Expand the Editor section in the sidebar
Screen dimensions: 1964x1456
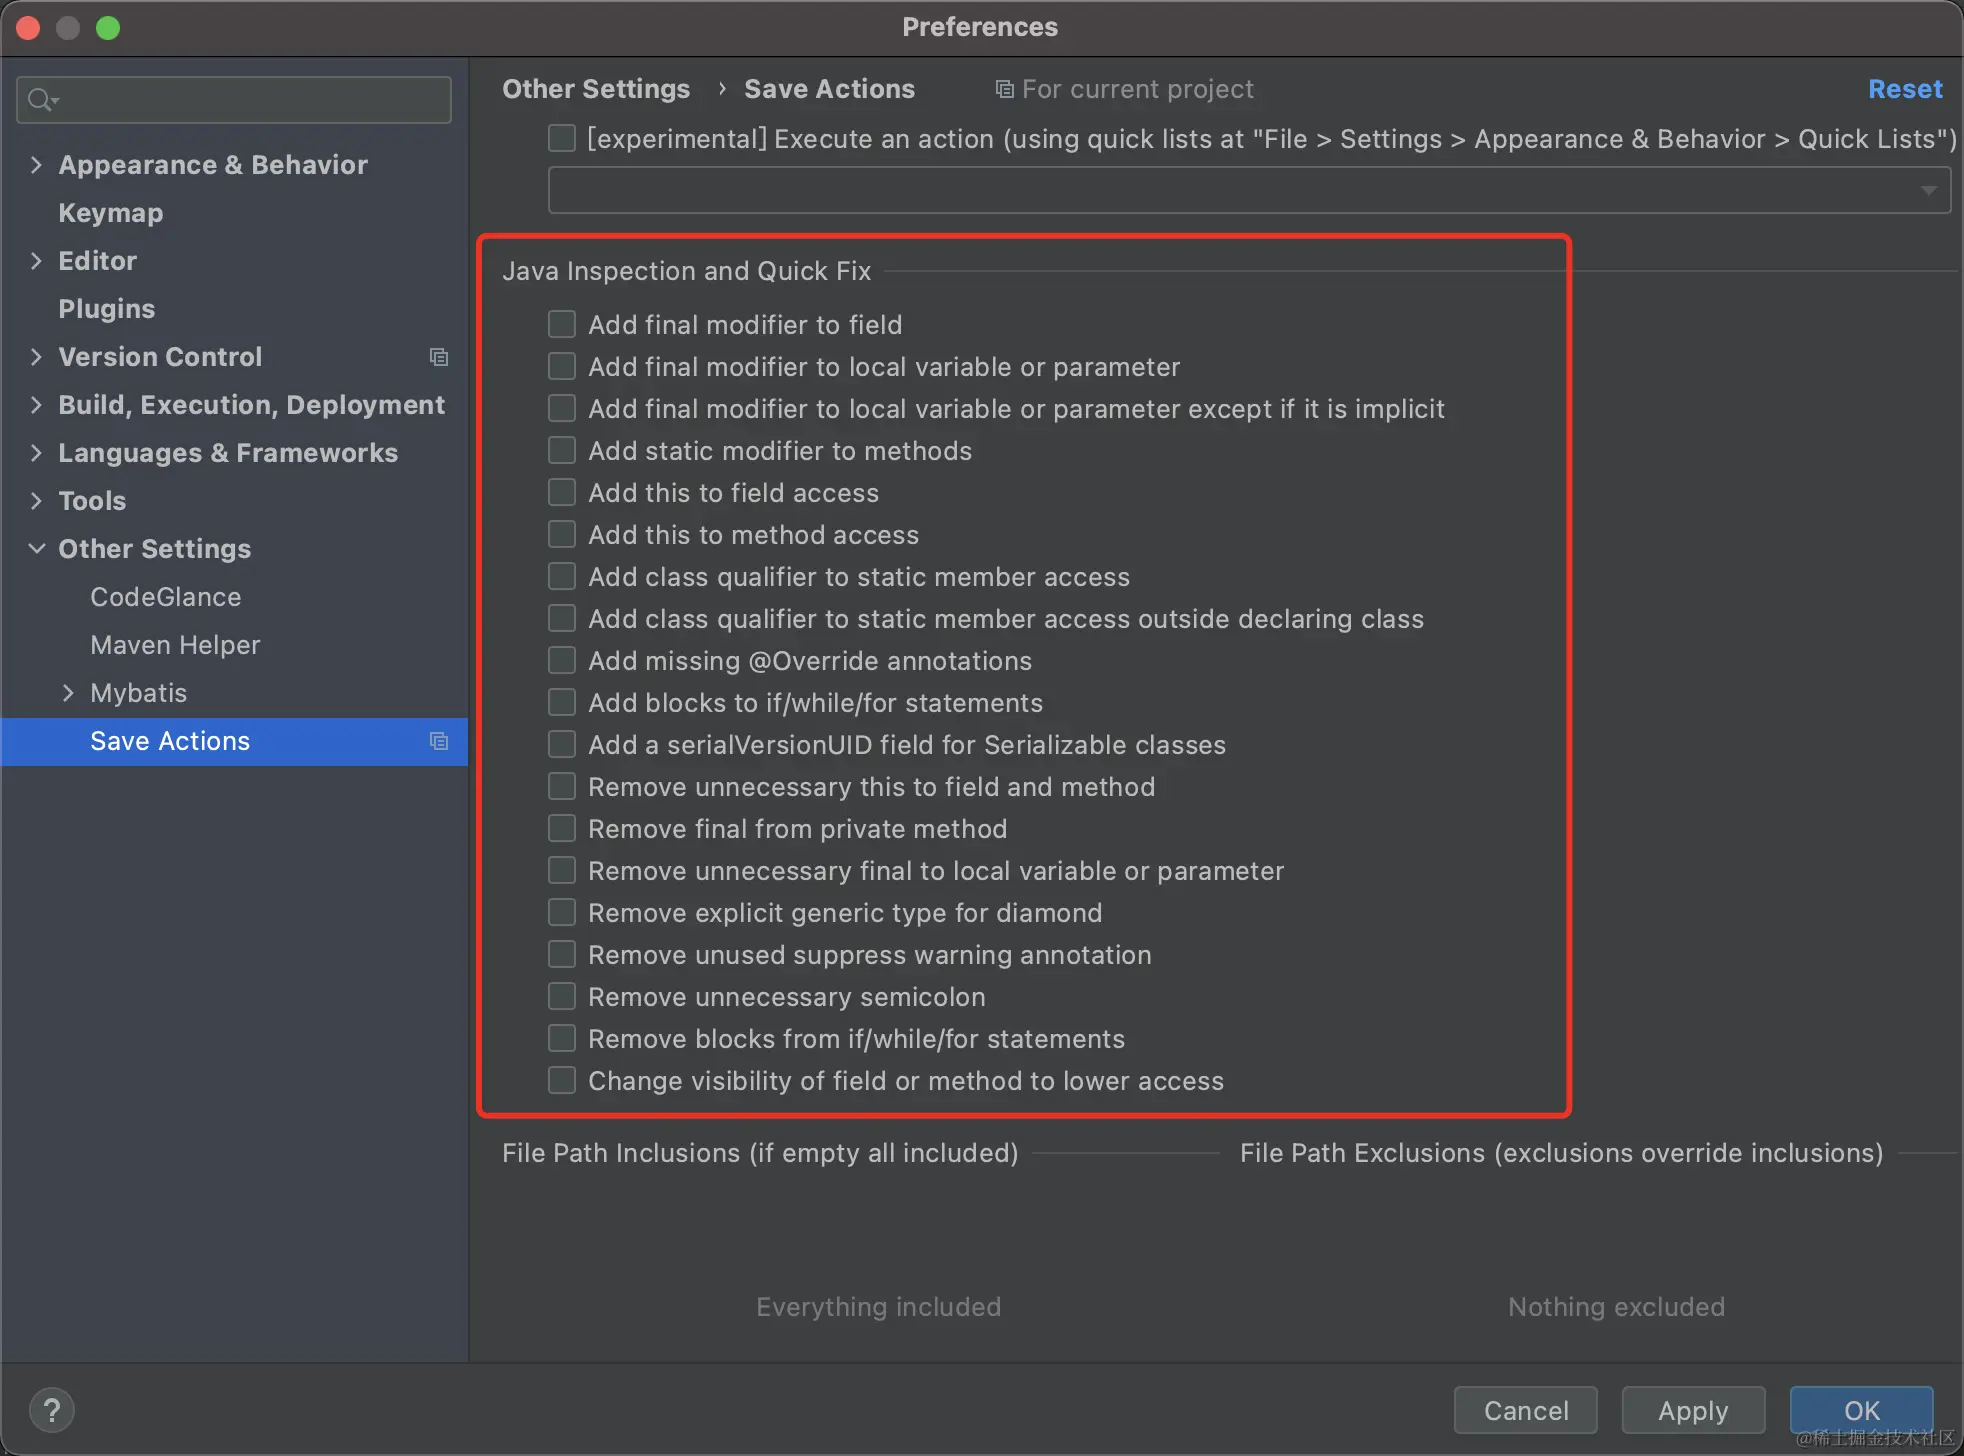(36, 260)
